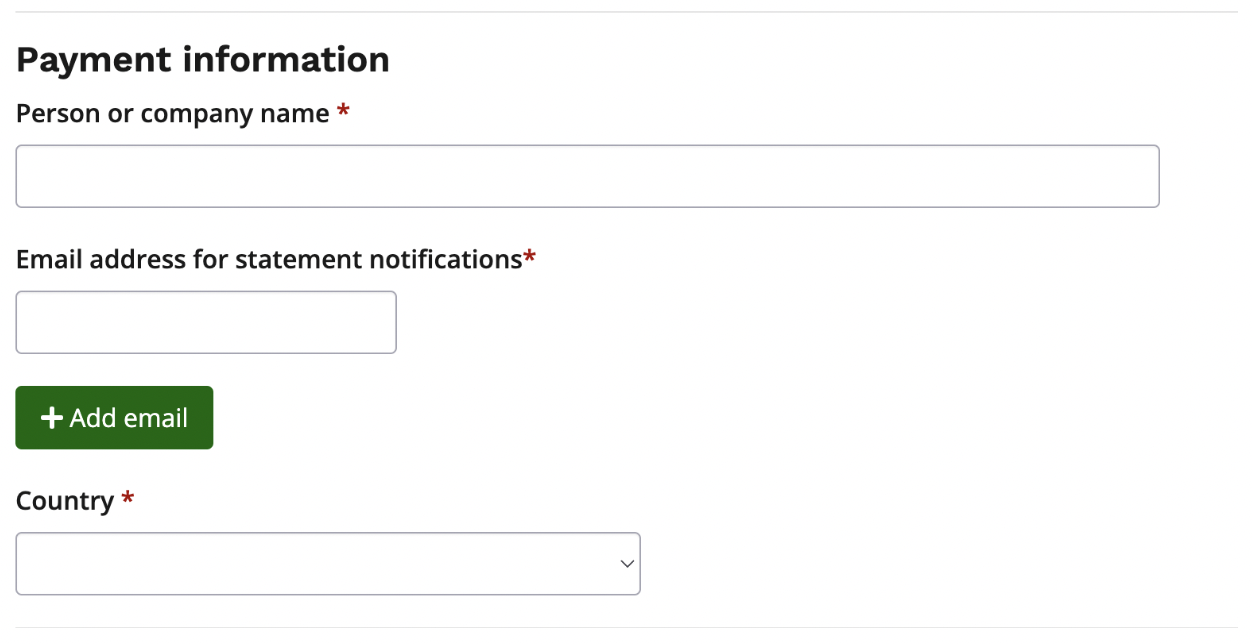
Task: Focus the Person or company name field
Action: [x=587, y=176]
